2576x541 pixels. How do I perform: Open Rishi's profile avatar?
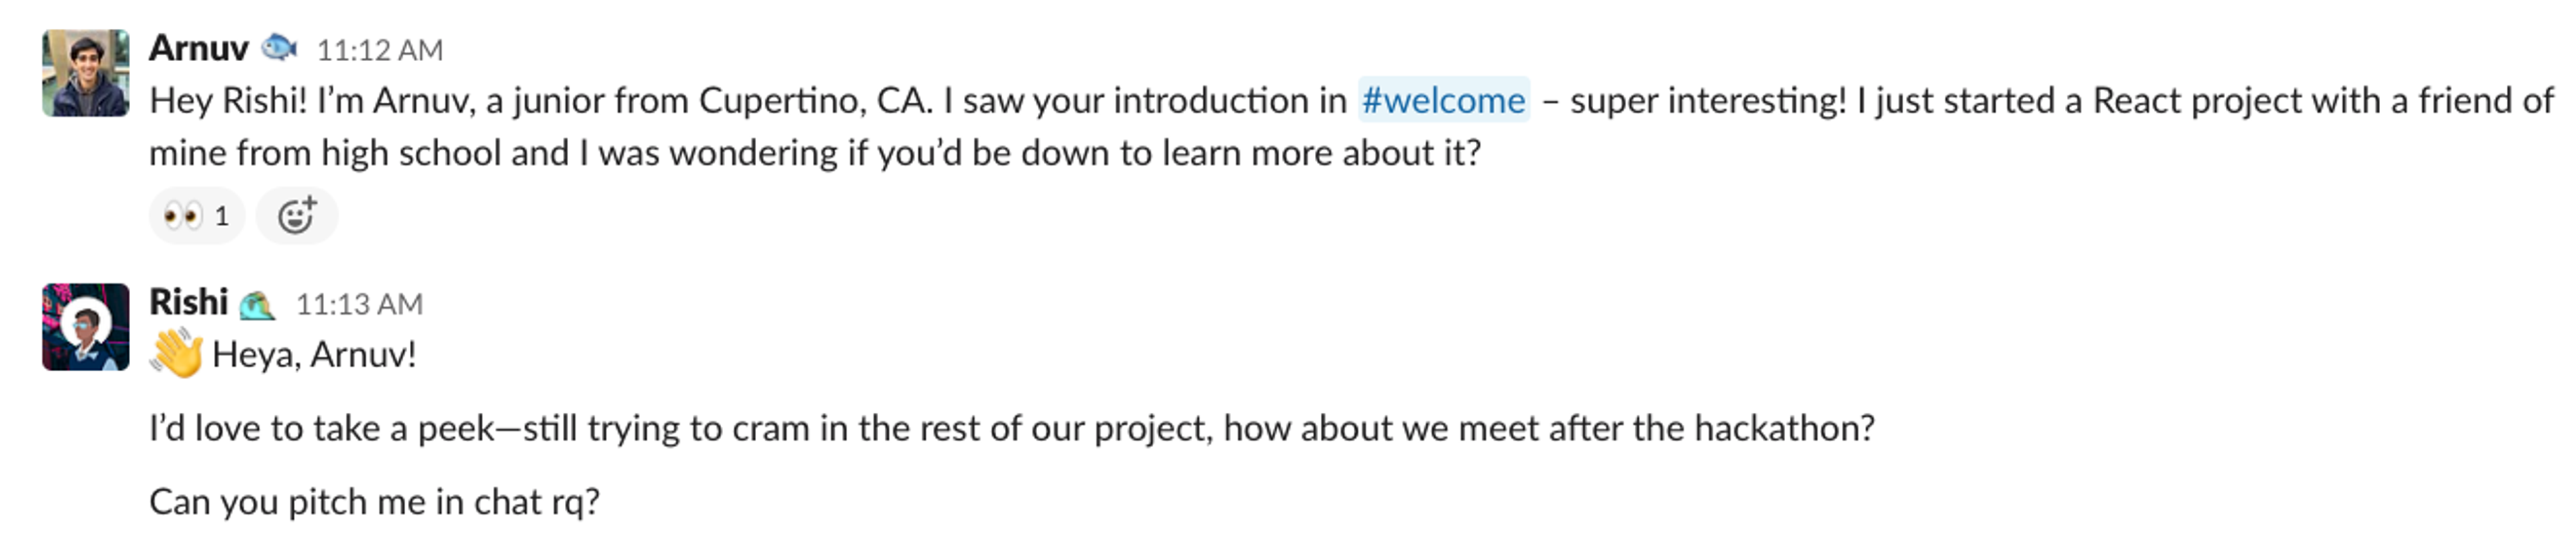point(85,327)
